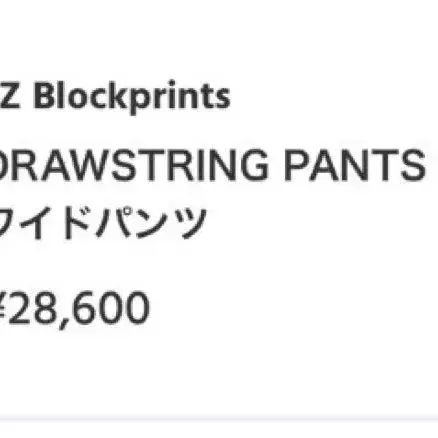Click the digits 28 in the price
The image size is (438, 438).
click(33, 308)
